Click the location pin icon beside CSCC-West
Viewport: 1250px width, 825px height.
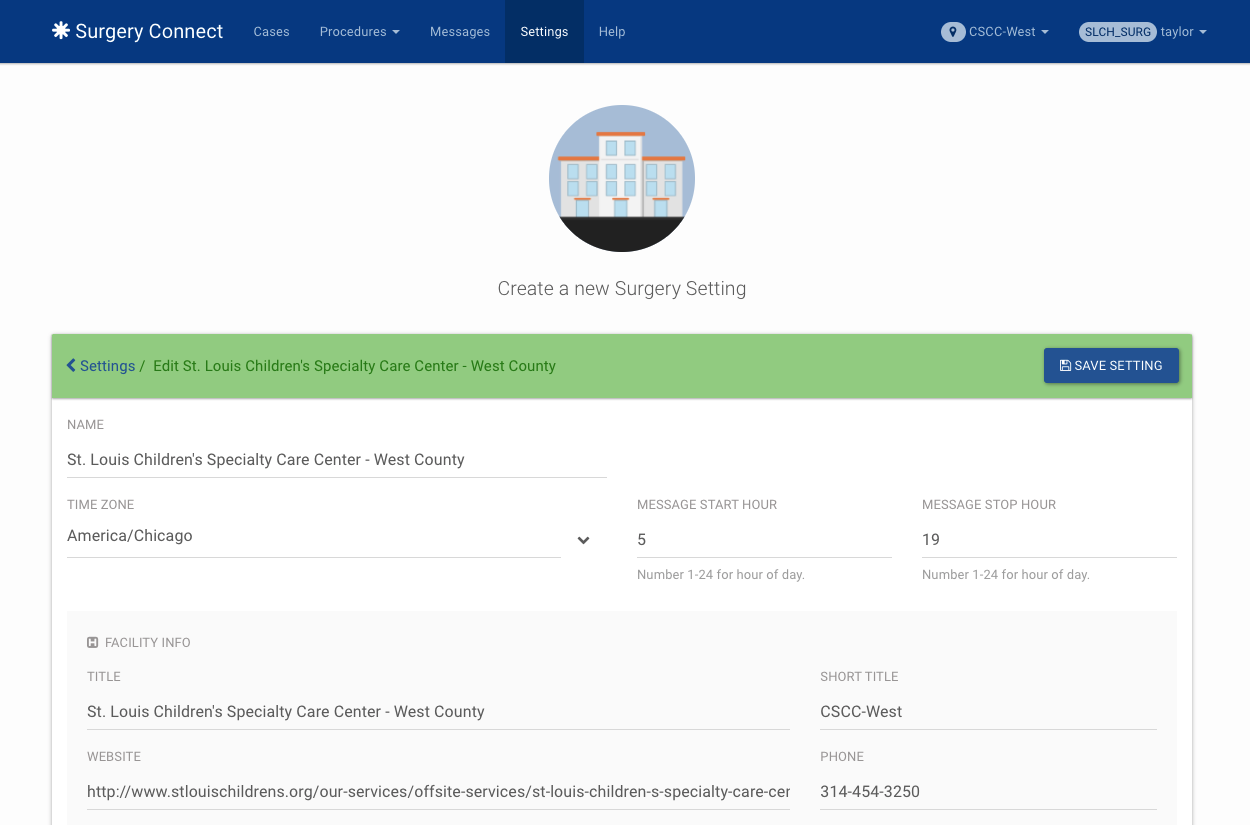click(x=953, y=32)
